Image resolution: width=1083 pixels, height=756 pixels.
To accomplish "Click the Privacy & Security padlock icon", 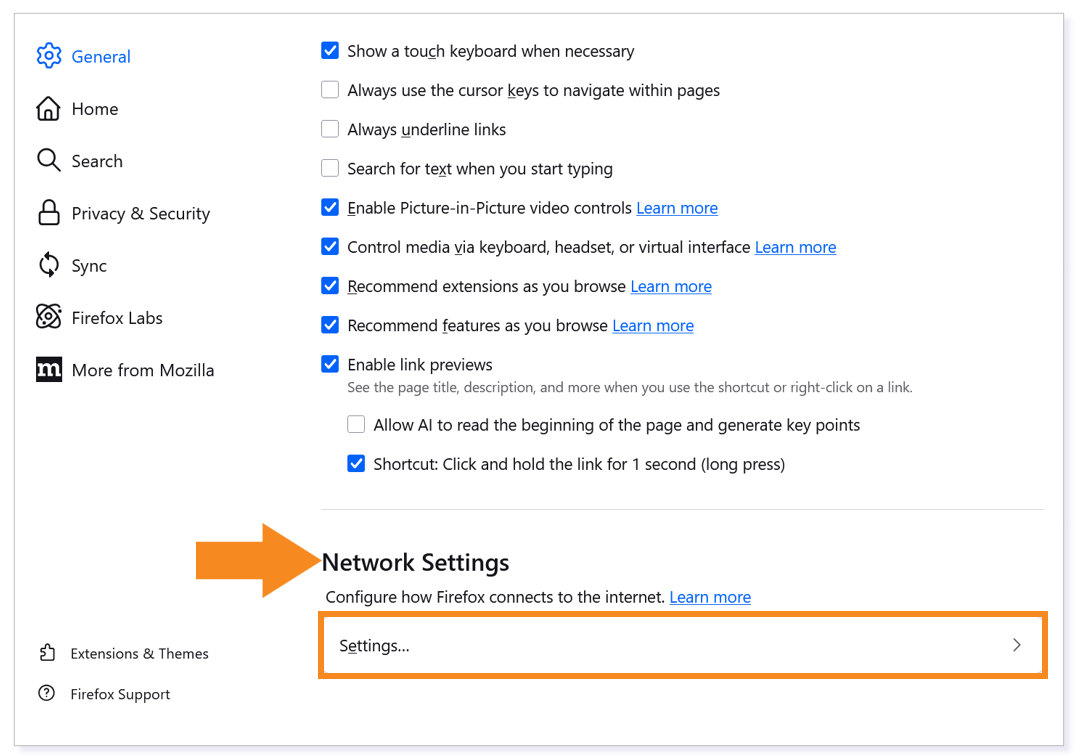I will 48,213.
